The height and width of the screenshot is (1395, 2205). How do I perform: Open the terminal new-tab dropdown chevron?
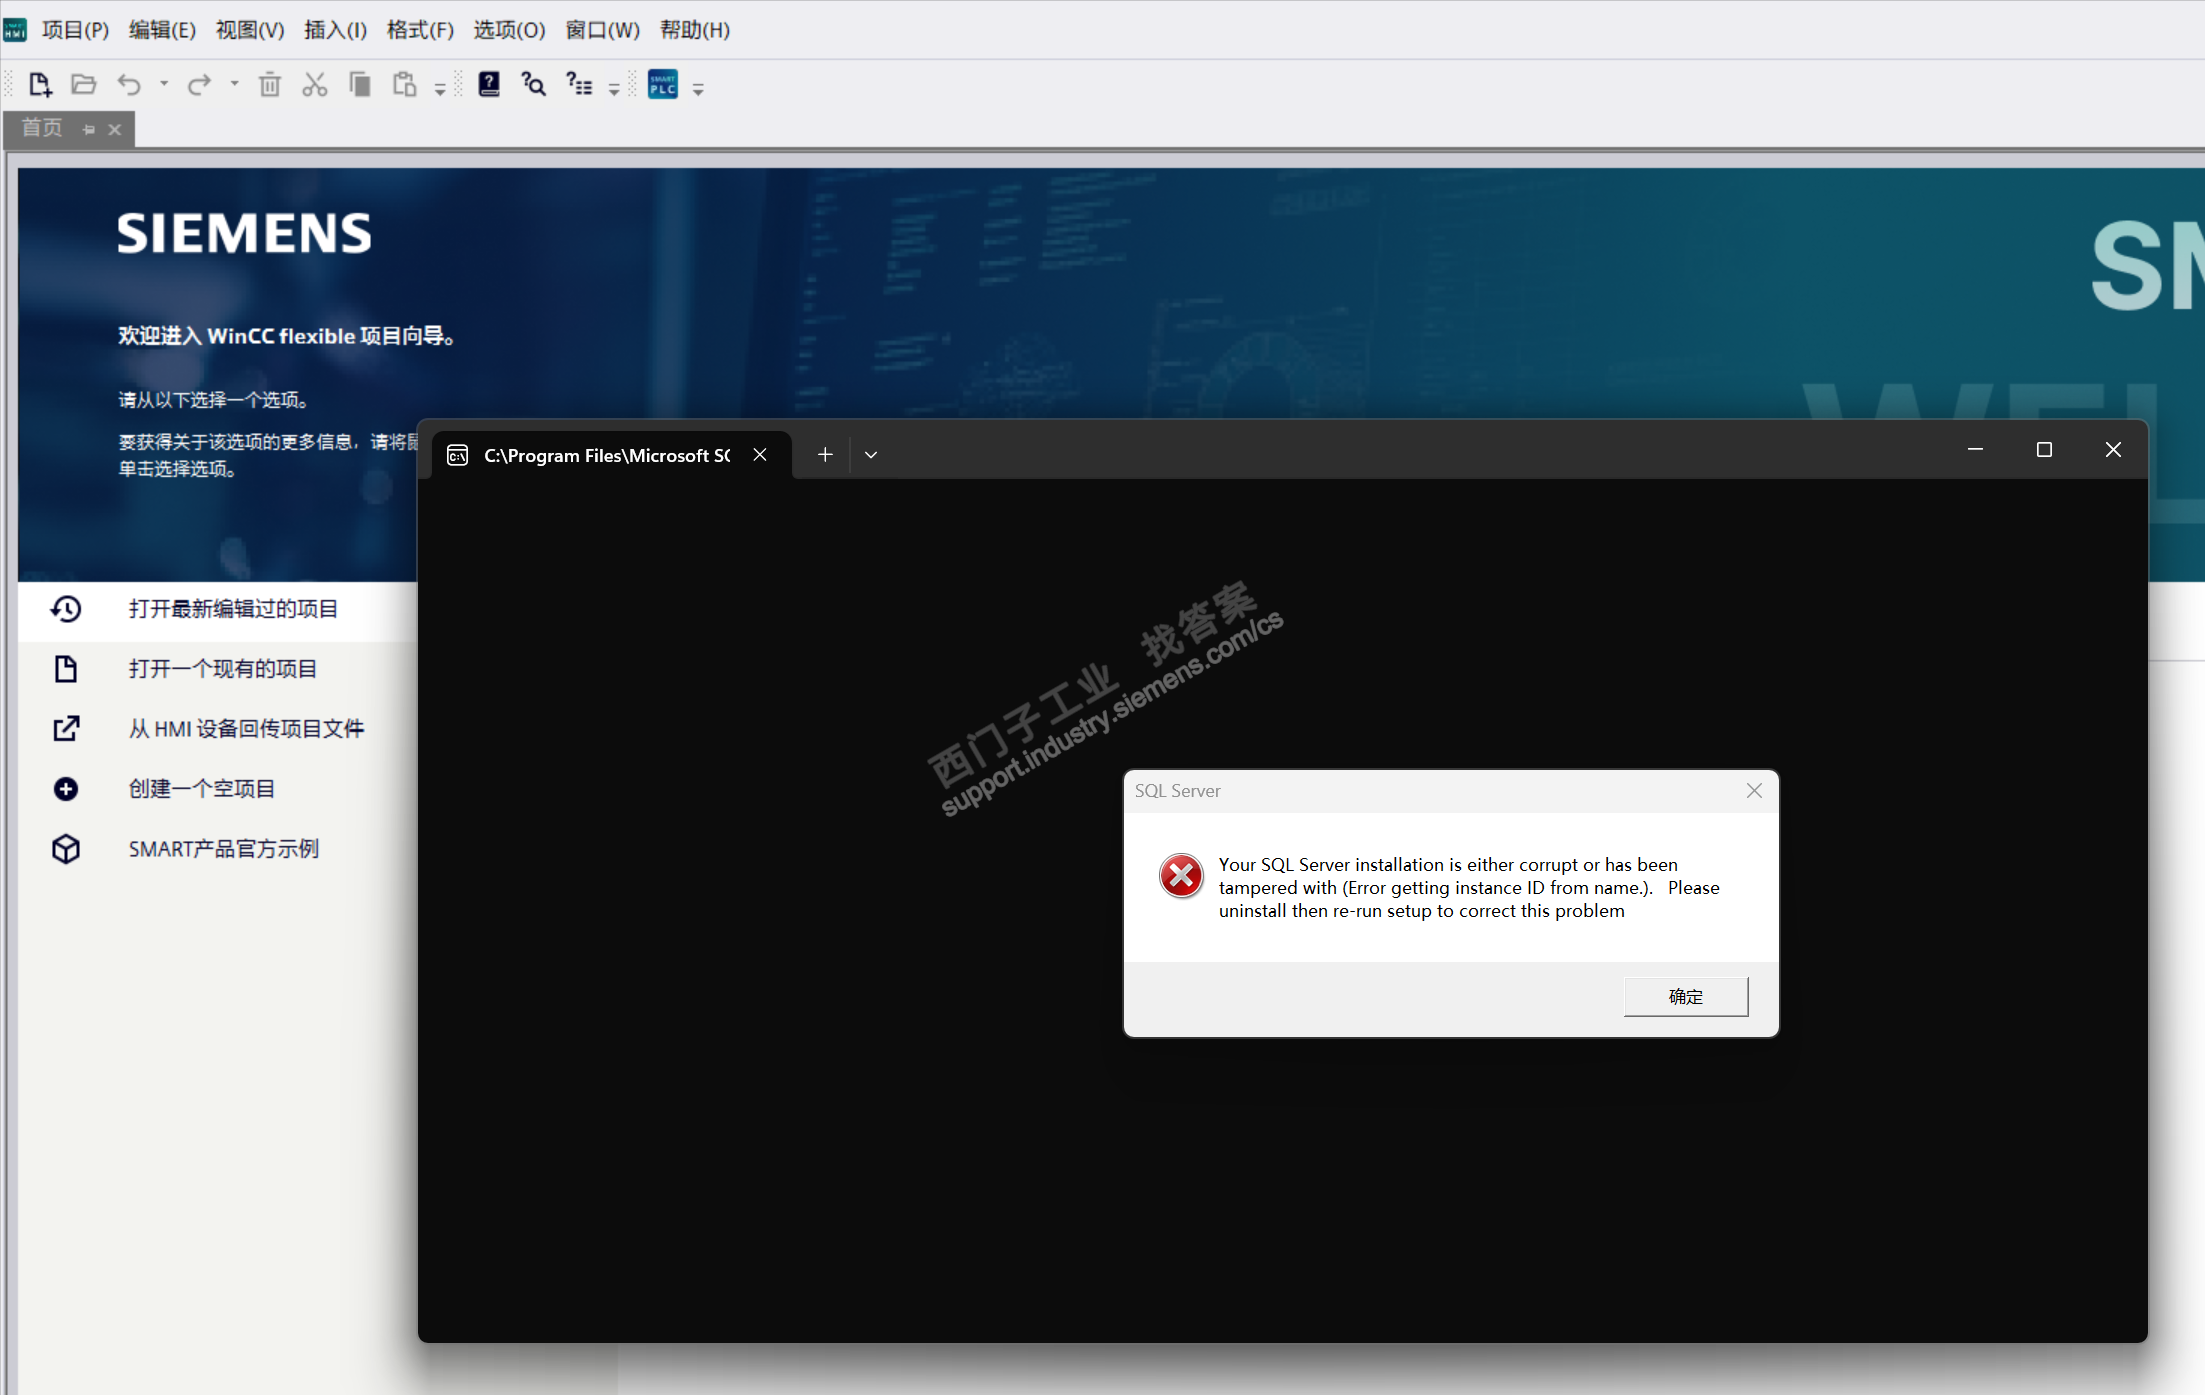tap(871, 455)
